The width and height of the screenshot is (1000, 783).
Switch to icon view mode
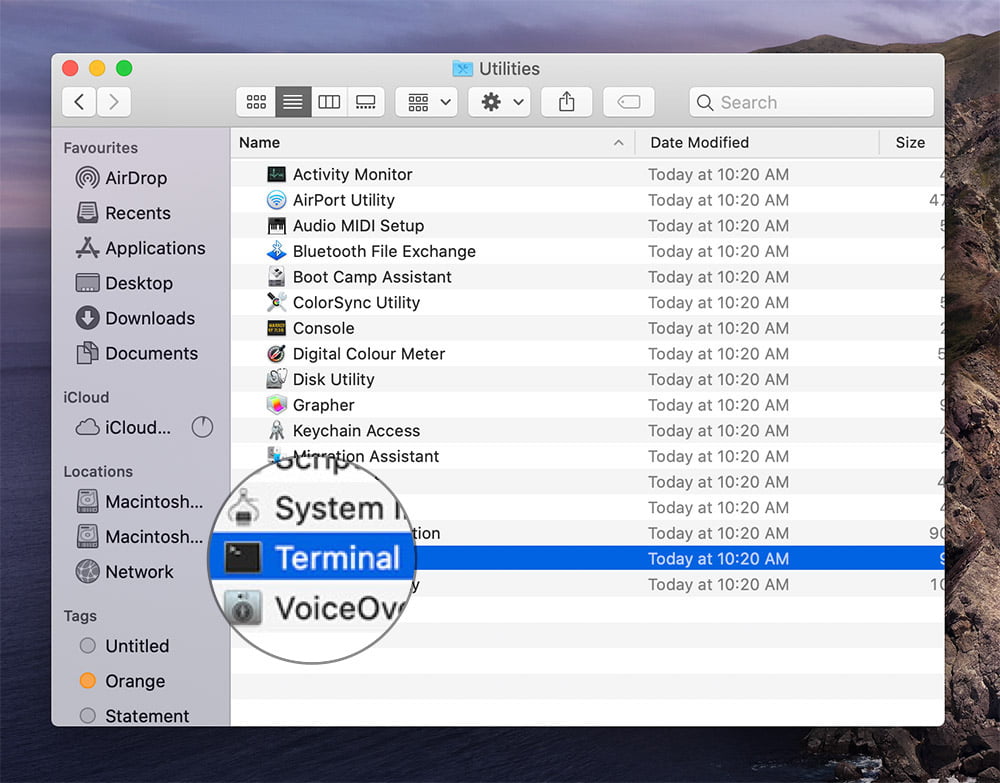(x=256, y=102)
